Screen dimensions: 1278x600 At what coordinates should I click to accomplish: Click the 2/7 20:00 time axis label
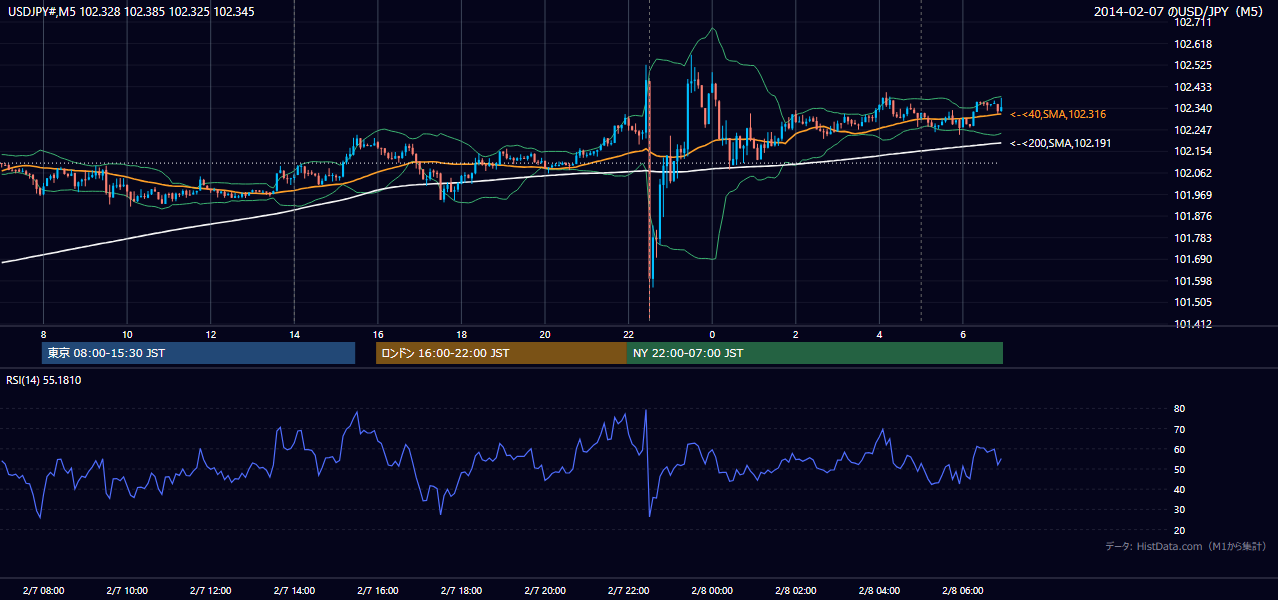pyautogui.click(x=545, y=590)
